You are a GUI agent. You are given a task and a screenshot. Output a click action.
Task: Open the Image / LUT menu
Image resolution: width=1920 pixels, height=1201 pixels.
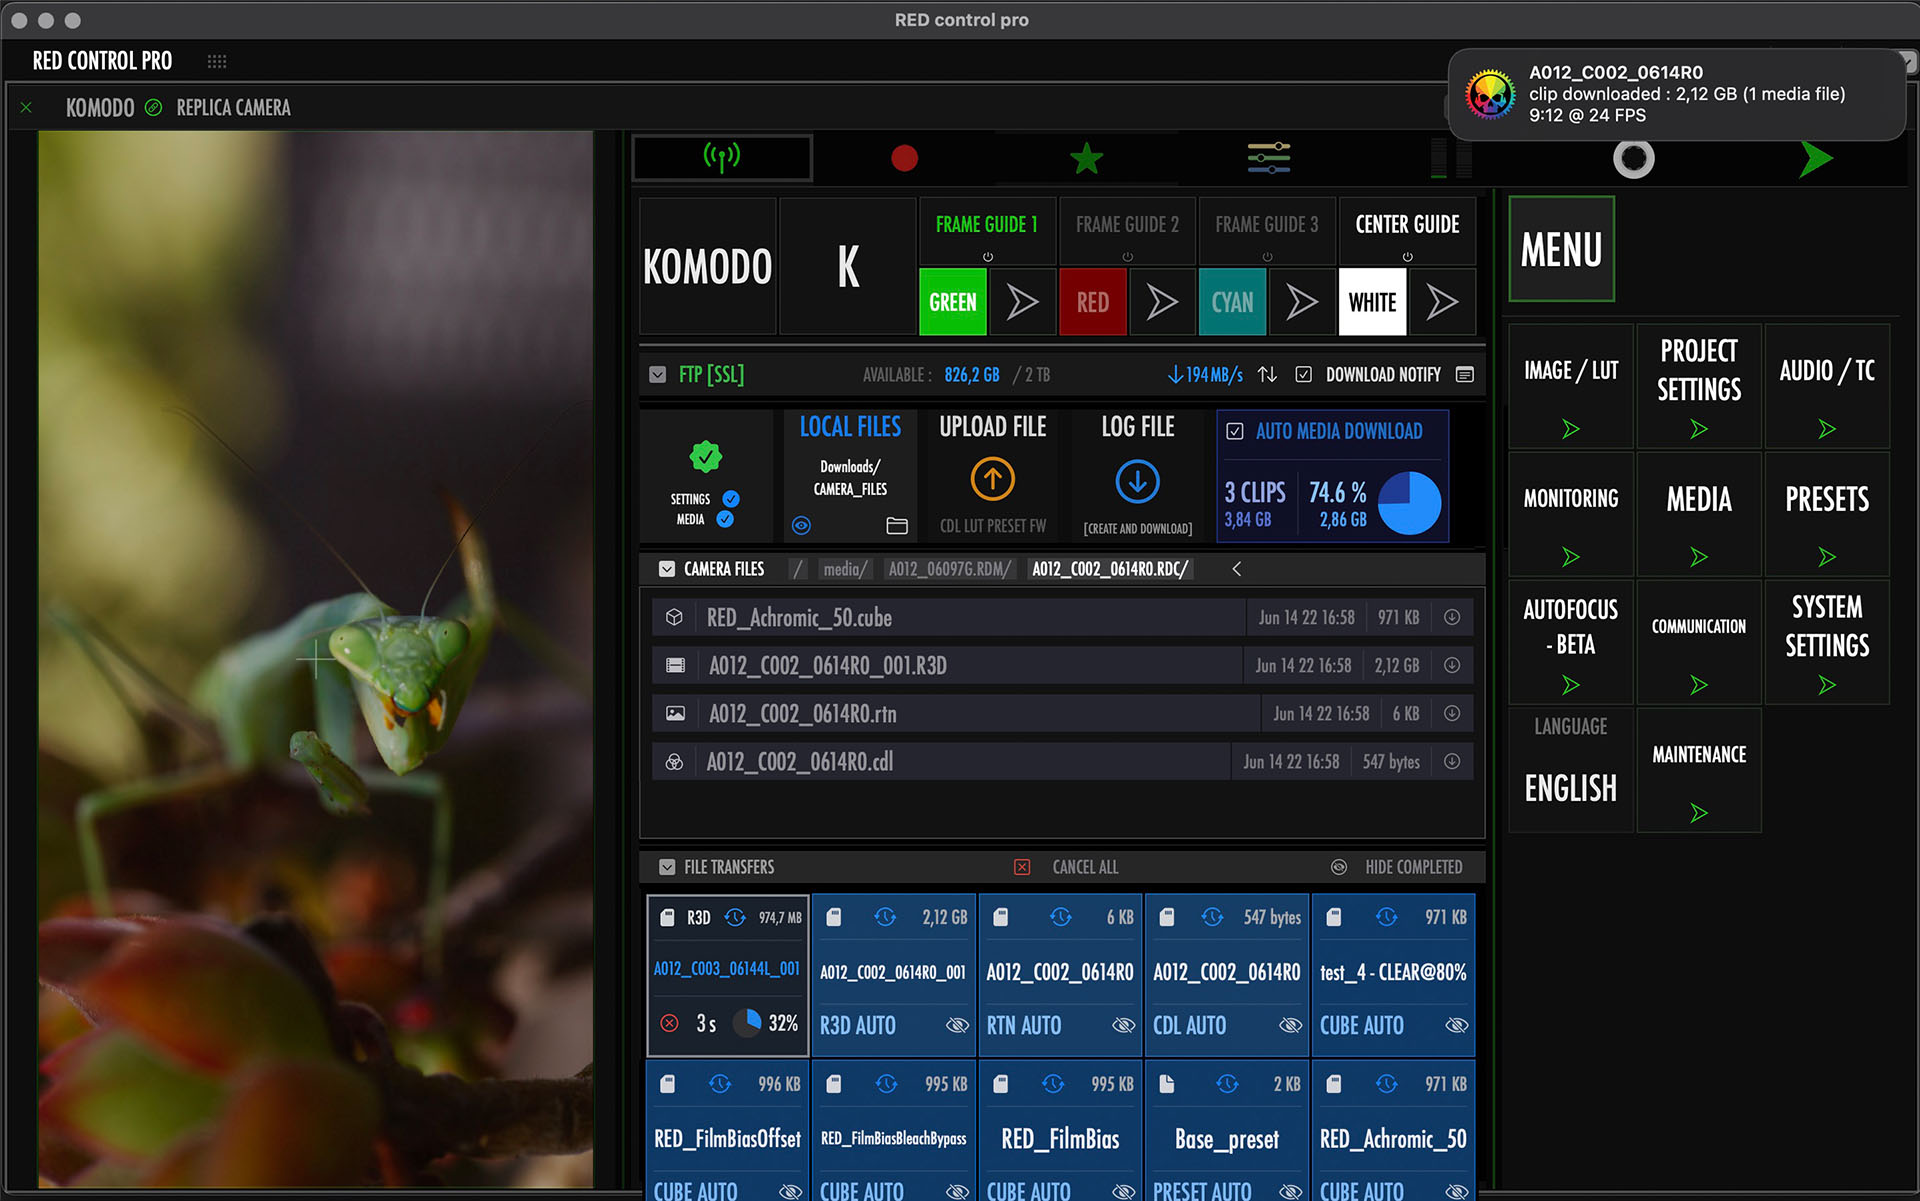click(1570, 387)
